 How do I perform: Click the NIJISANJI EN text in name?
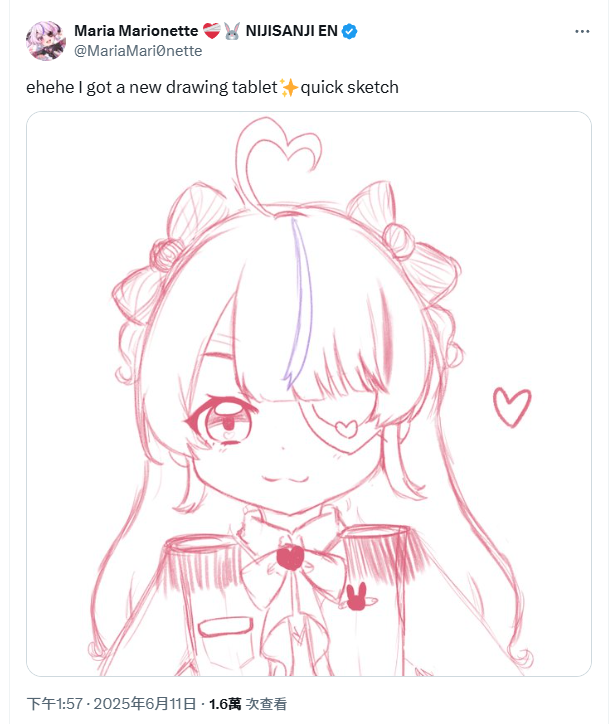click(291, 31)
